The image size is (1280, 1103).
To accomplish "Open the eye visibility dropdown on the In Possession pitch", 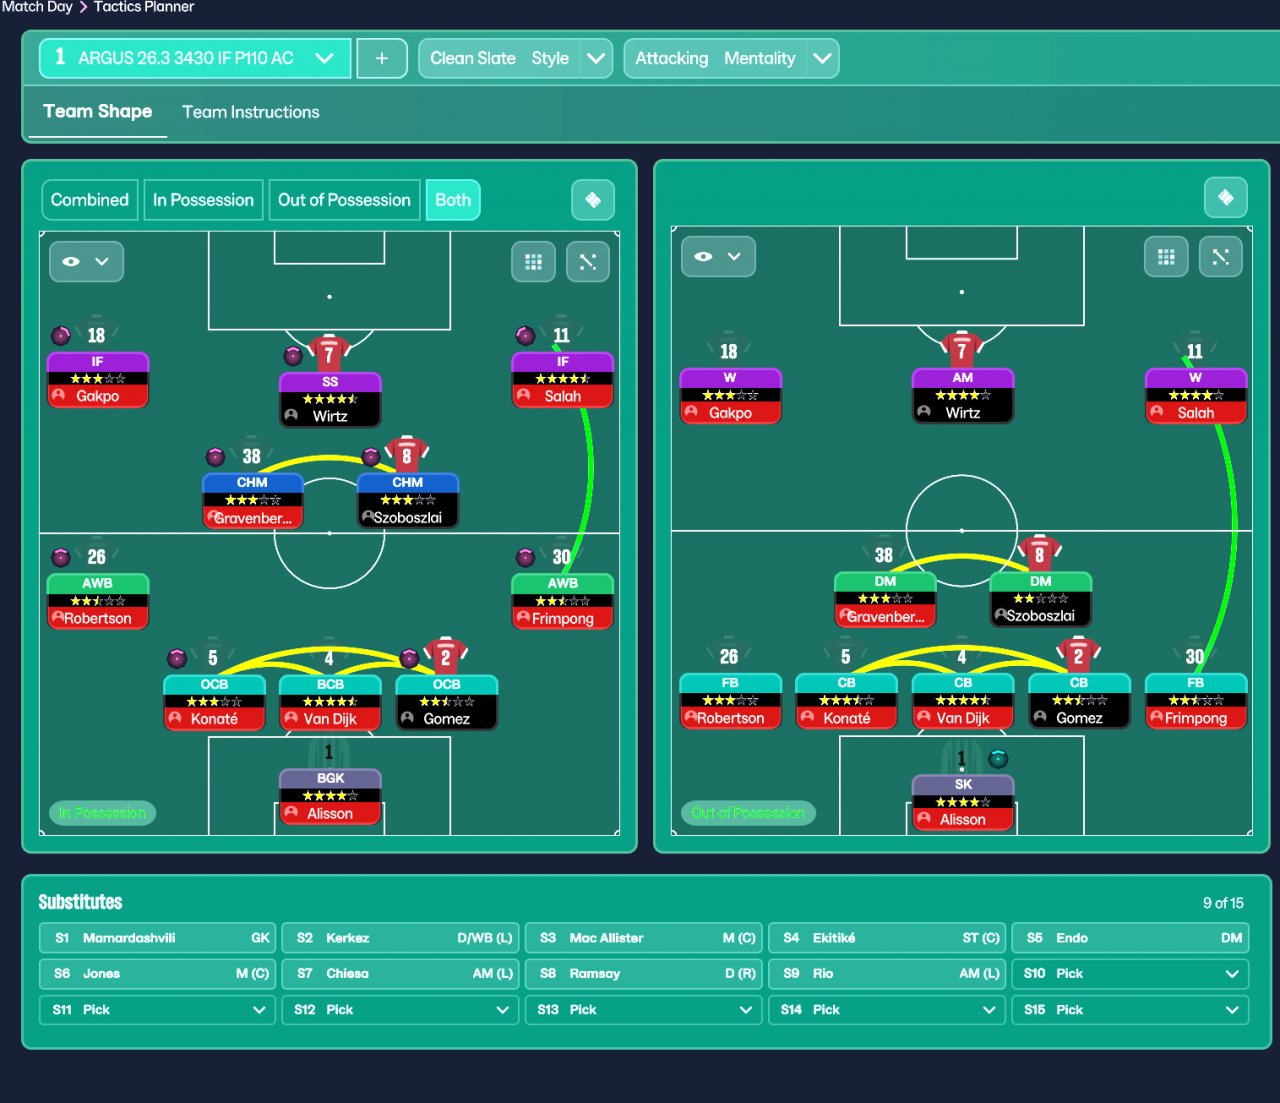I will pos(86,262).
